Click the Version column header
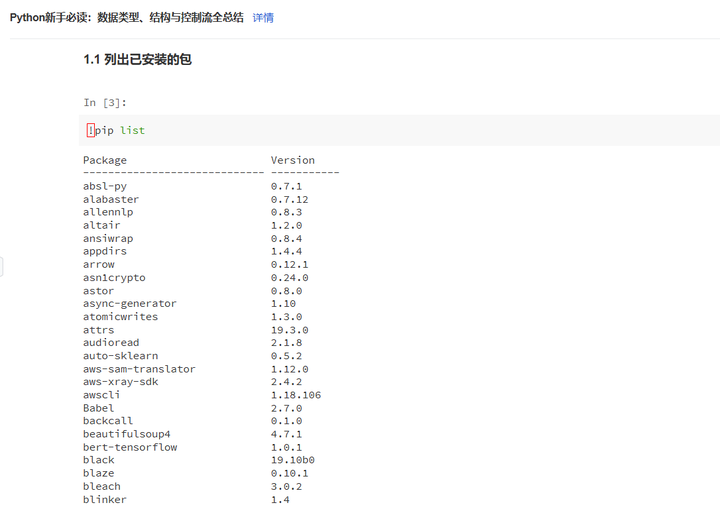Viewport: 720px width, 507px height. (x=292, y=160)
